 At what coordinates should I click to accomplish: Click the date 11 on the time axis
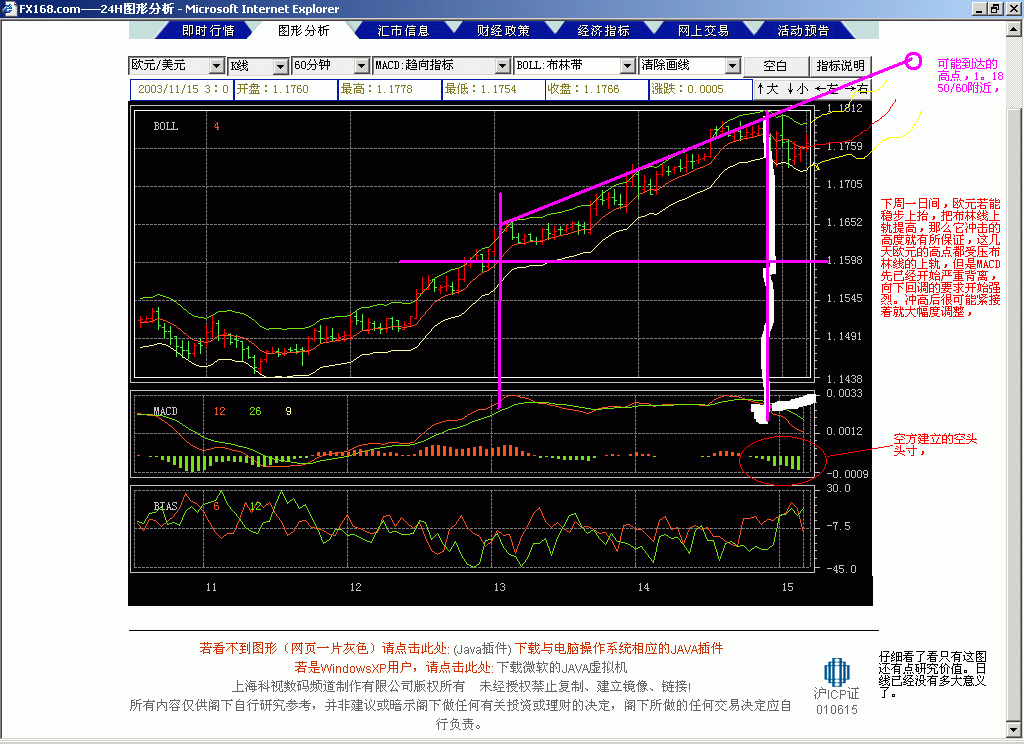[212, 587]
